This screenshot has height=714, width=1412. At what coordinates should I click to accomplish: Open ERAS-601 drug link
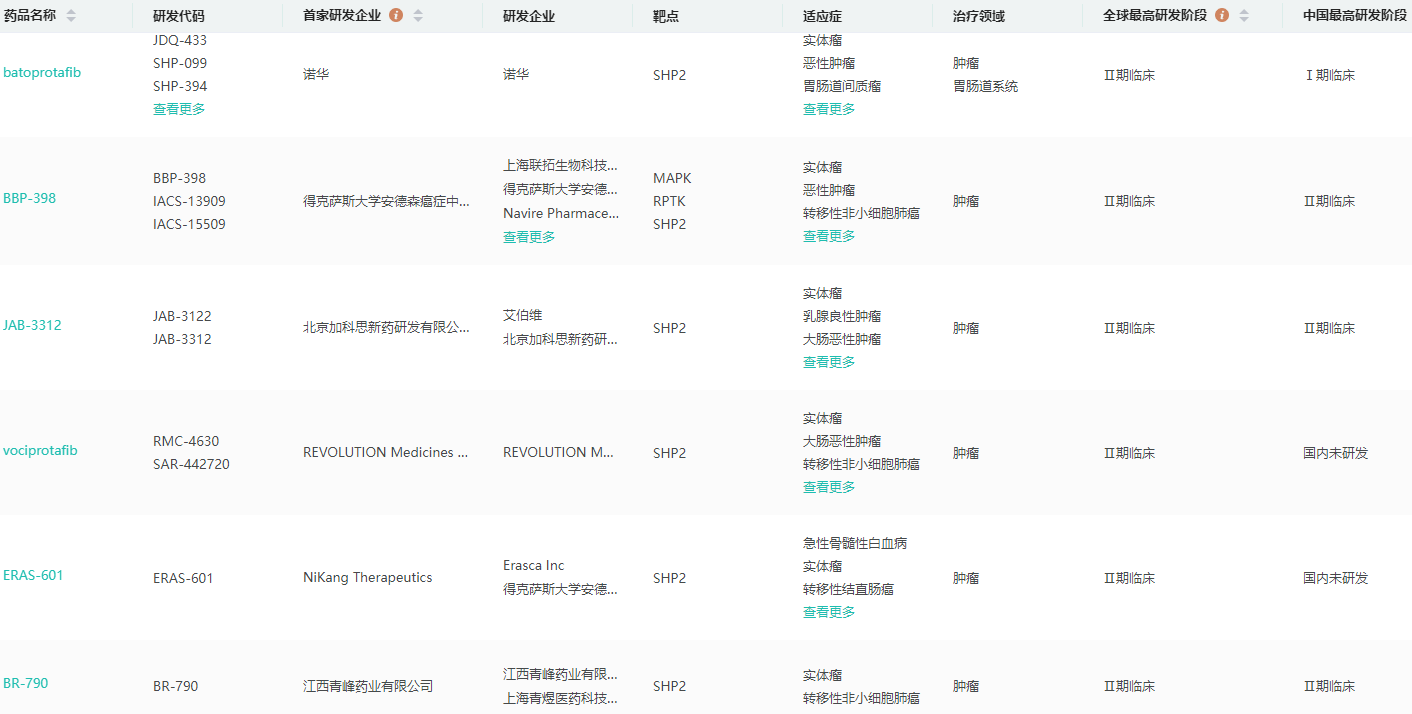pyautogui.click(x=33, y=575)
